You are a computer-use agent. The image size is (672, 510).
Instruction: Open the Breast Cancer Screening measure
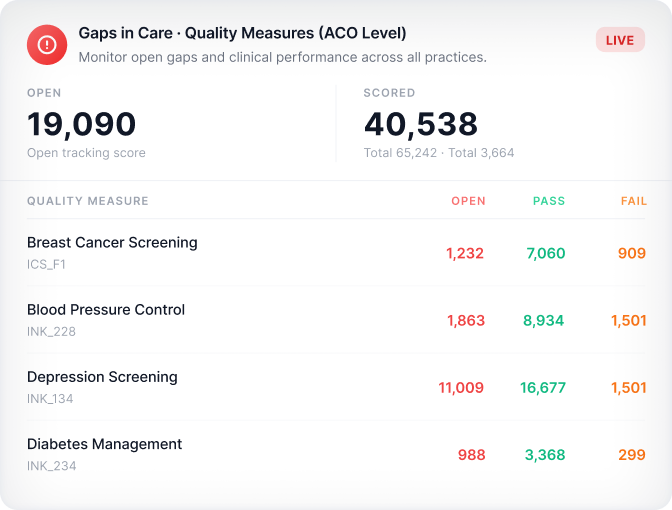112,243
